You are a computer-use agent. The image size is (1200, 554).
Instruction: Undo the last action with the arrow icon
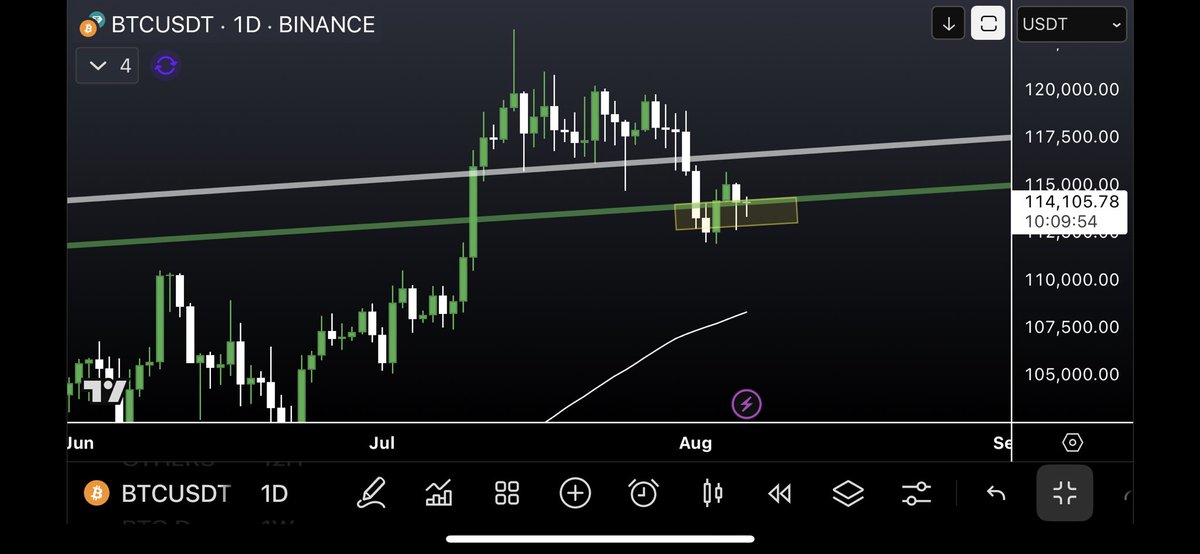coord(996,493)
